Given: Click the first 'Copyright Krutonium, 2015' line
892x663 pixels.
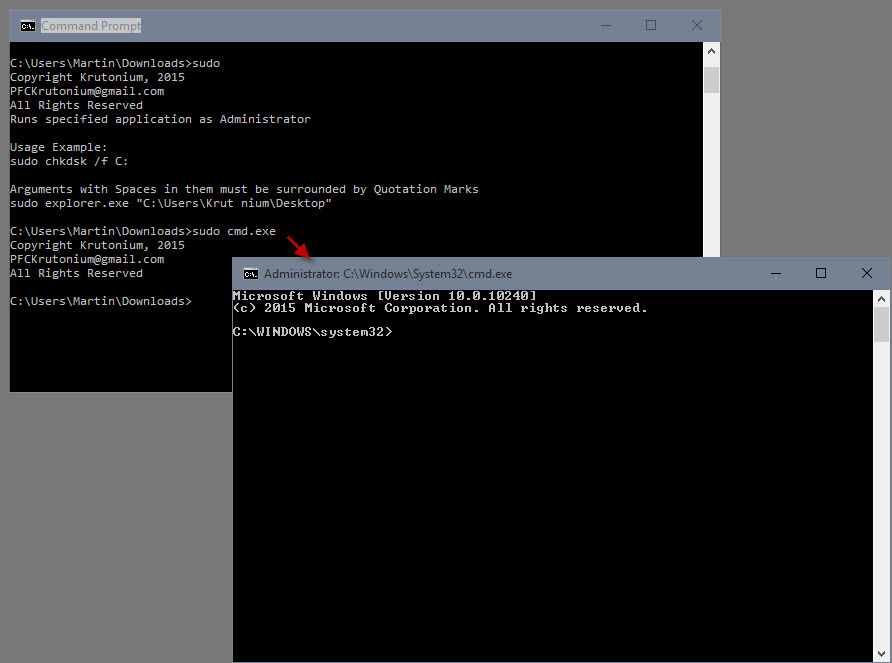Looking at the screenshot, I should coord(97,77).
